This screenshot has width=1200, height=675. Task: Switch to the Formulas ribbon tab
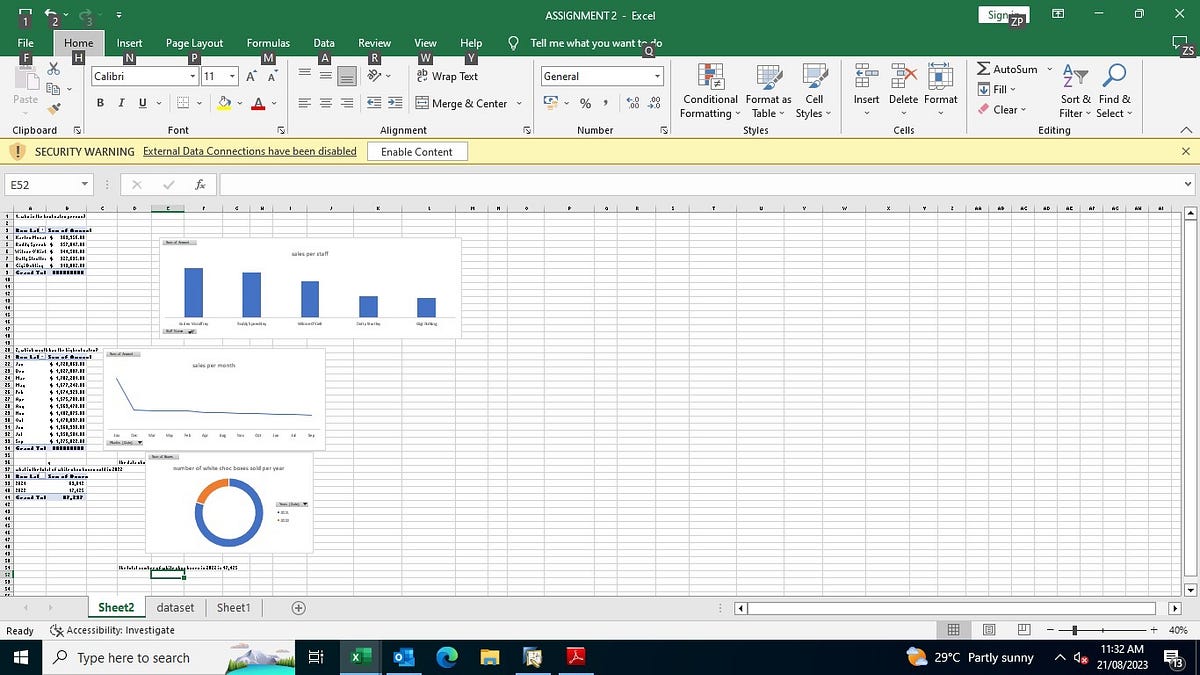point(267,43)
